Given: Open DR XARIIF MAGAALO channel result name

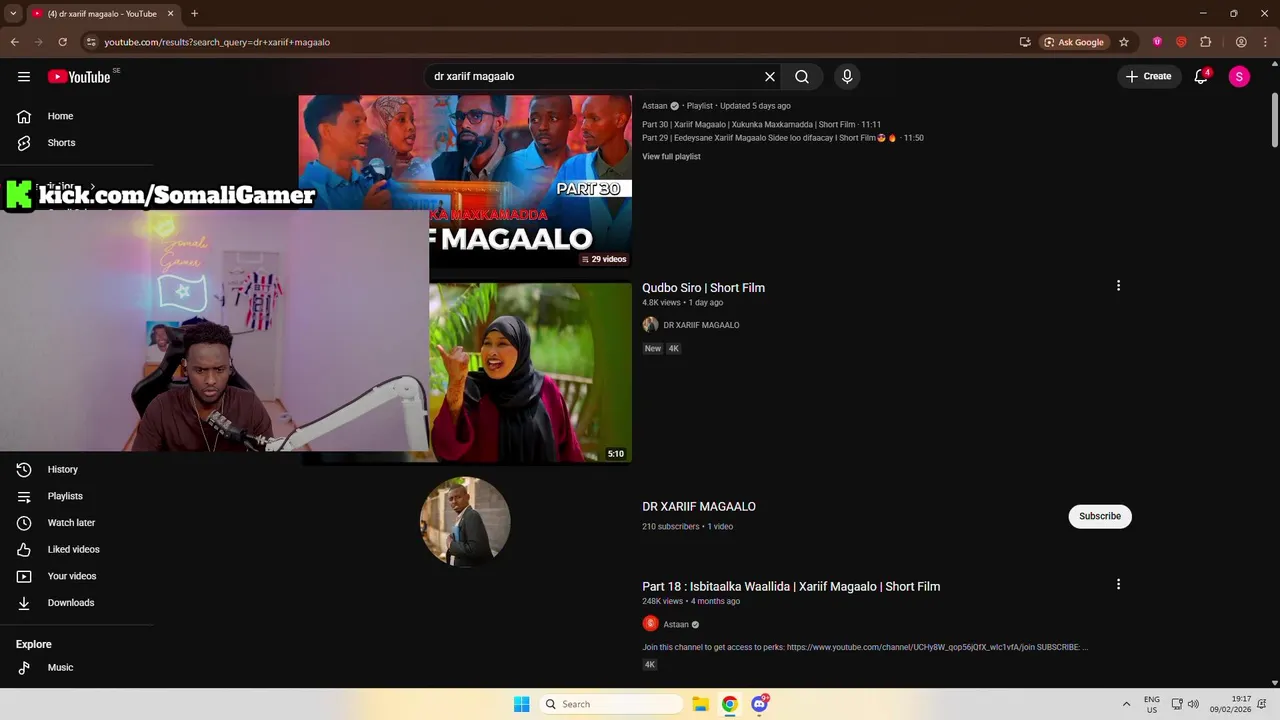Looking at the screenshot, I should (699, 507).
